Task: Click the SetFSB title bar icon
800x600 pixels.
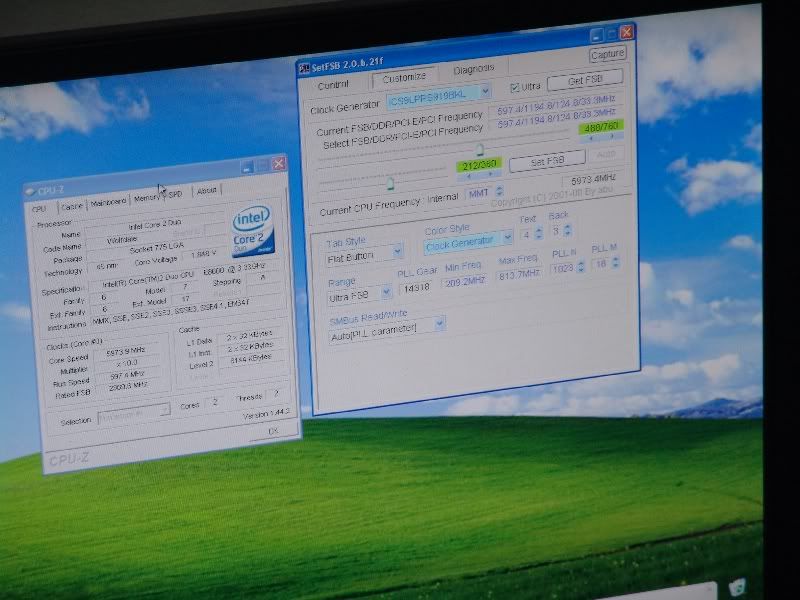Action: click(x=304, y=65)
